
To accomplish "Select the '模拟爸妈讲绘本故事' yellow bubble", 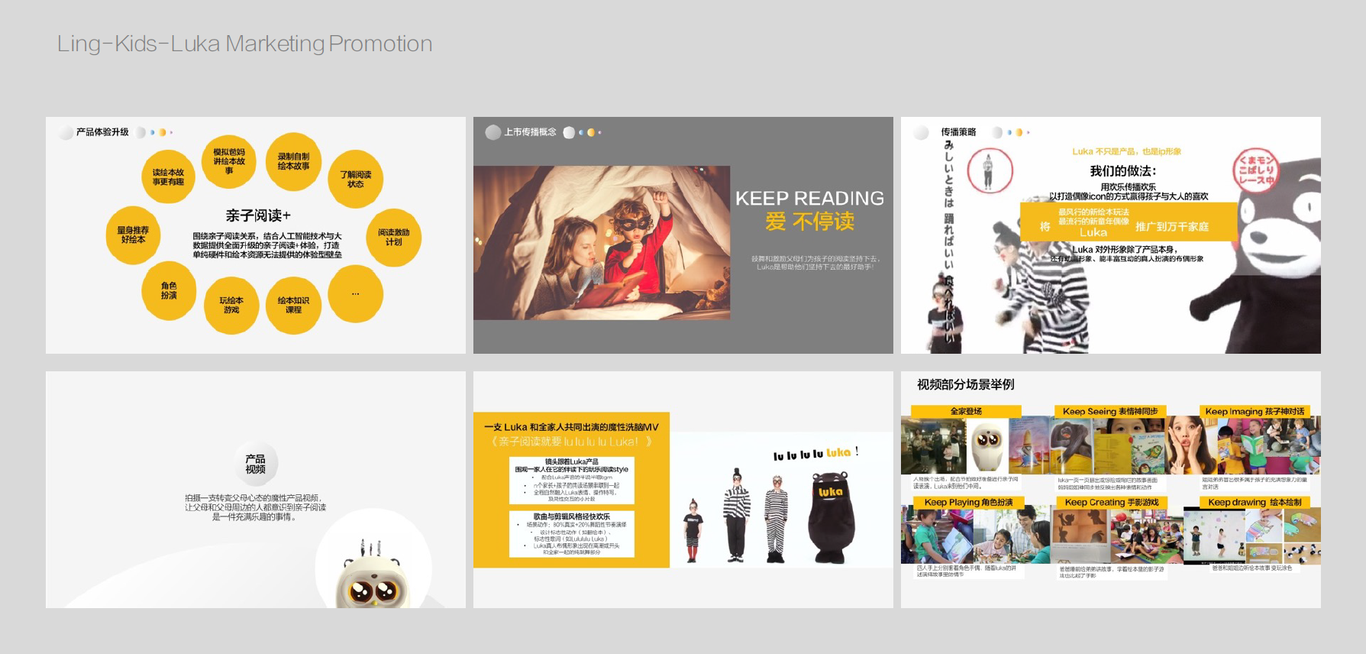I will pos(229,162).
